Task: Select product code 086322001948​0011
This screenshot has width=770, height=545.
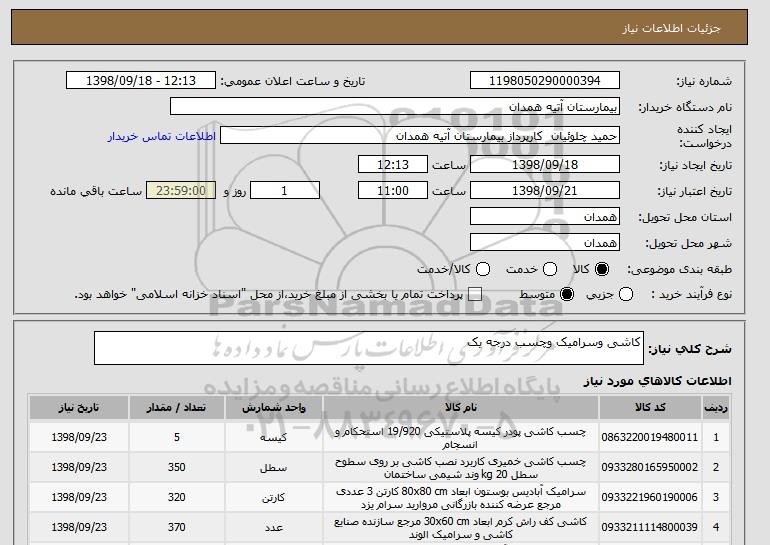Action: coord(649,437)
